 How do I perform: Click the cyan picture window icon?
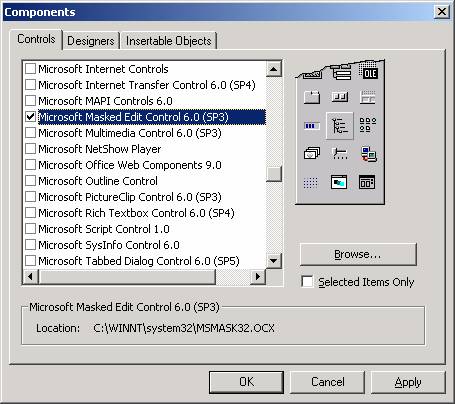coord(339,182)
